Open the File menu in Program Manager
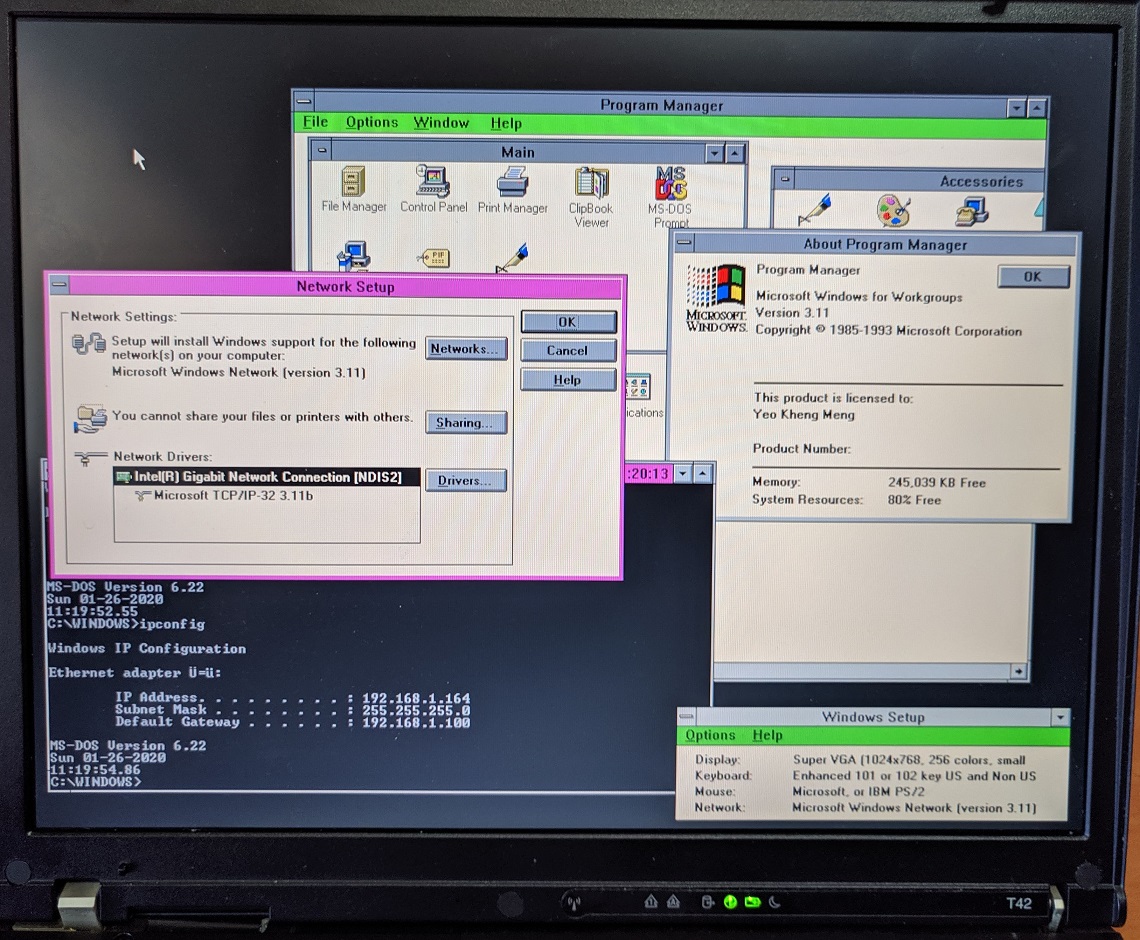The width and height of the screenshot is (1140, 940). pyautogui.click(x=315, y=122)
